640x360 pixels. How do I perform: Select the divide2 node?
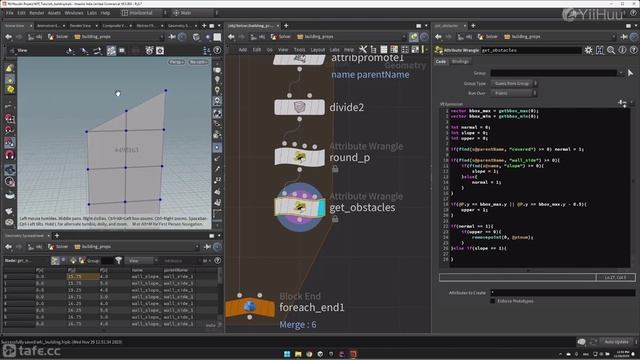coord(299,107)
